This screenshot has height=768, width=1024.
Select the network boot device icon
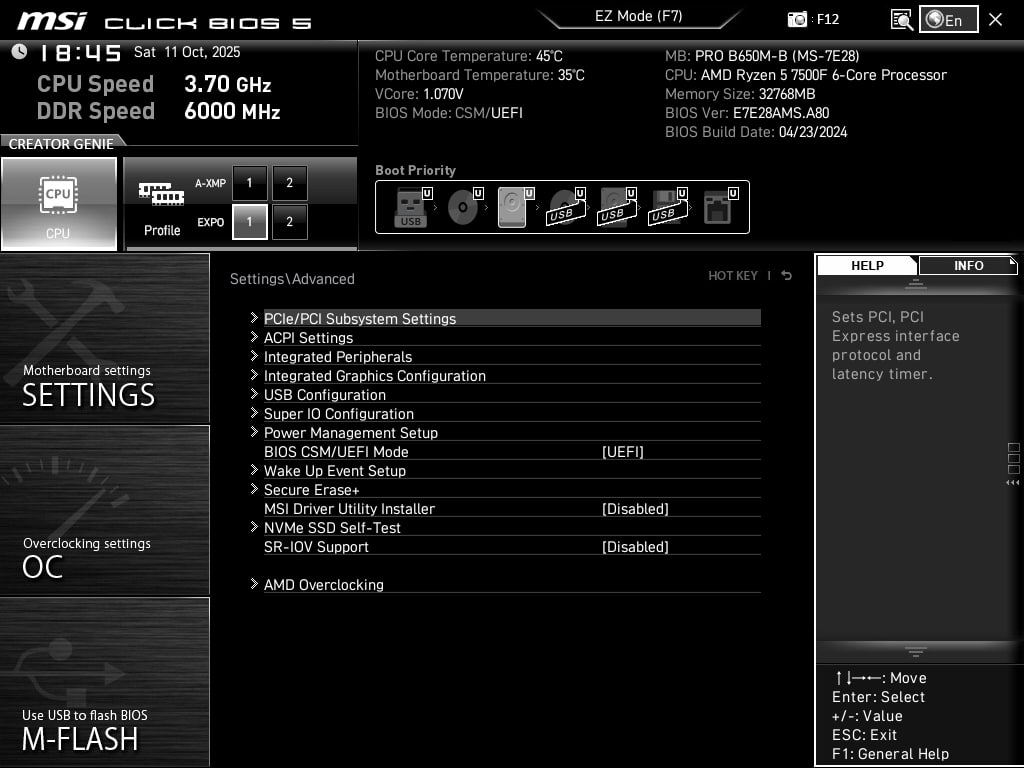pos(717,208)
